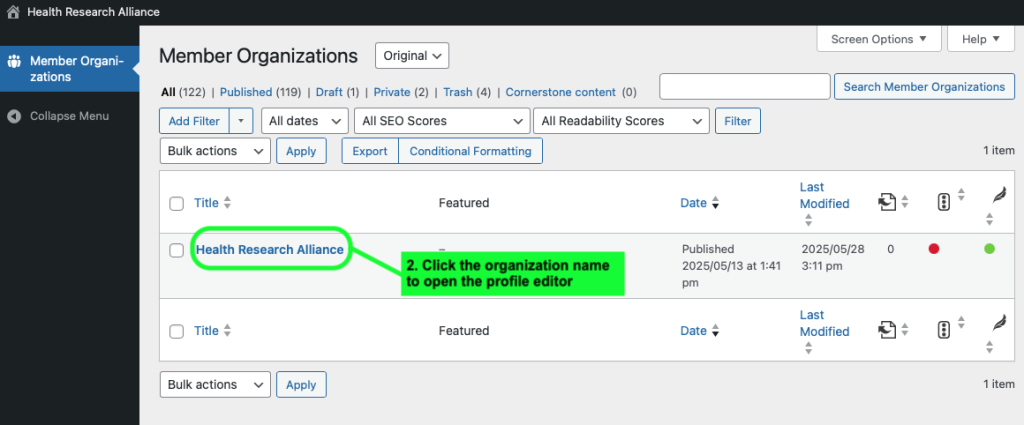Open the All dates dropdown
The height and width of the screenshot is (425, 1024).
point(305,121)
